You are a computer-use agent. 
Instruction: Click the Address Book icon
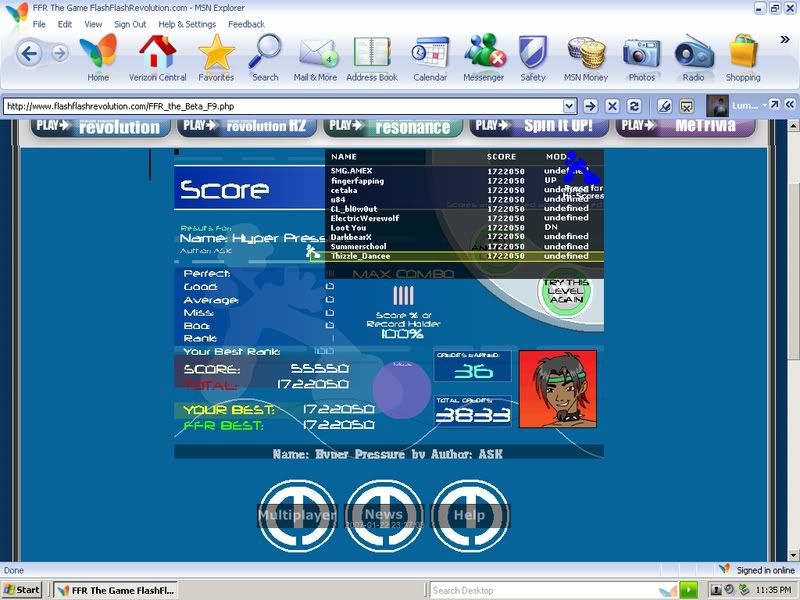point(372,53)
